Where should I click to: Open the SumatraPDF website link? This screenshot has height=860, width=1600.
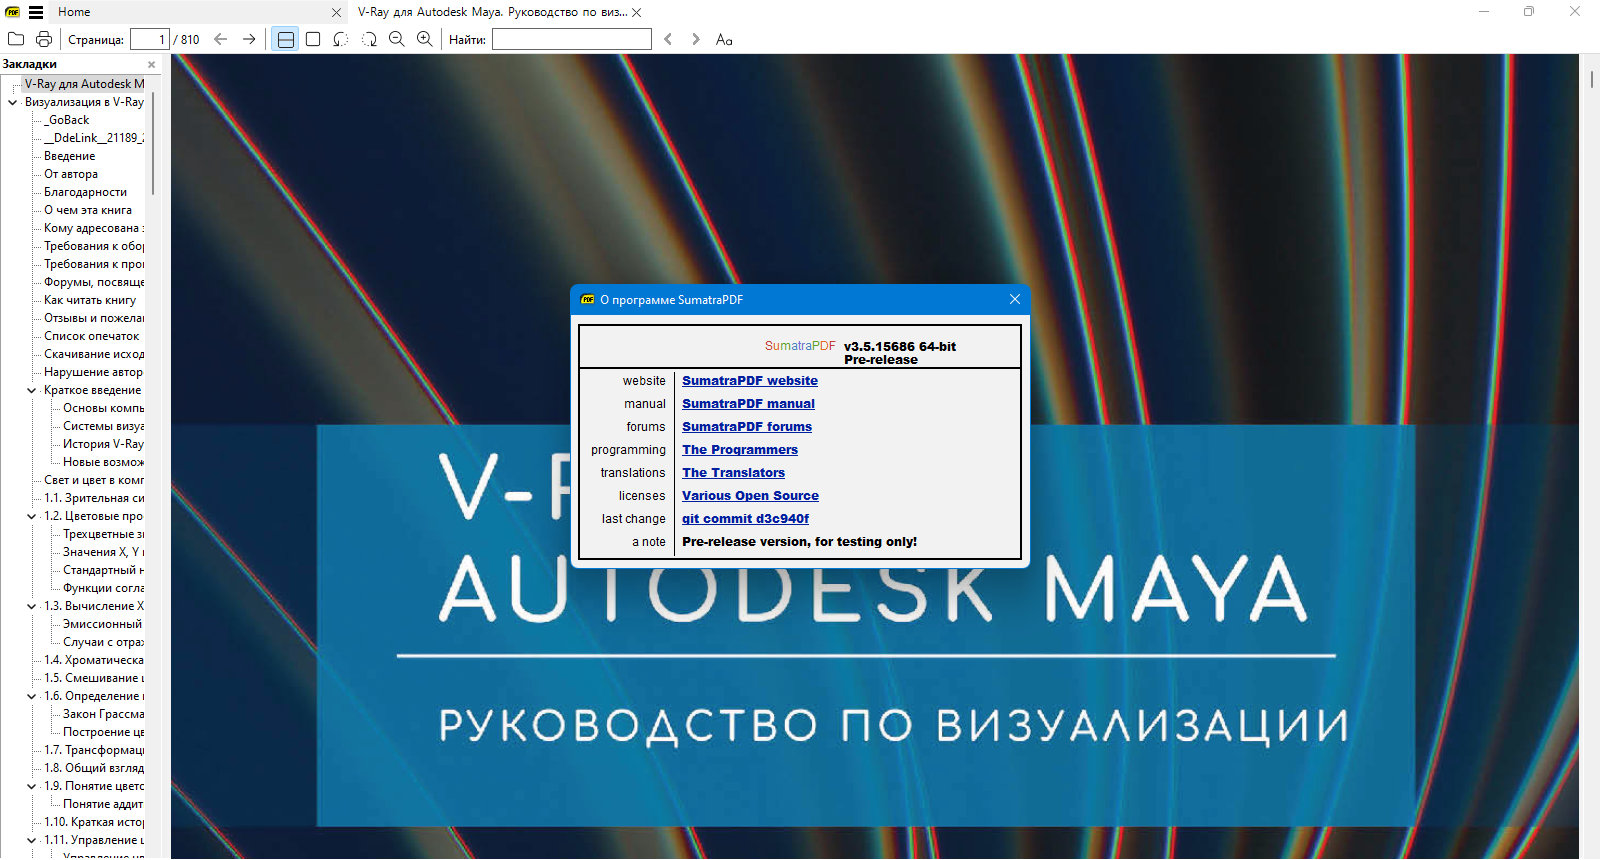(x=750, y=381)
